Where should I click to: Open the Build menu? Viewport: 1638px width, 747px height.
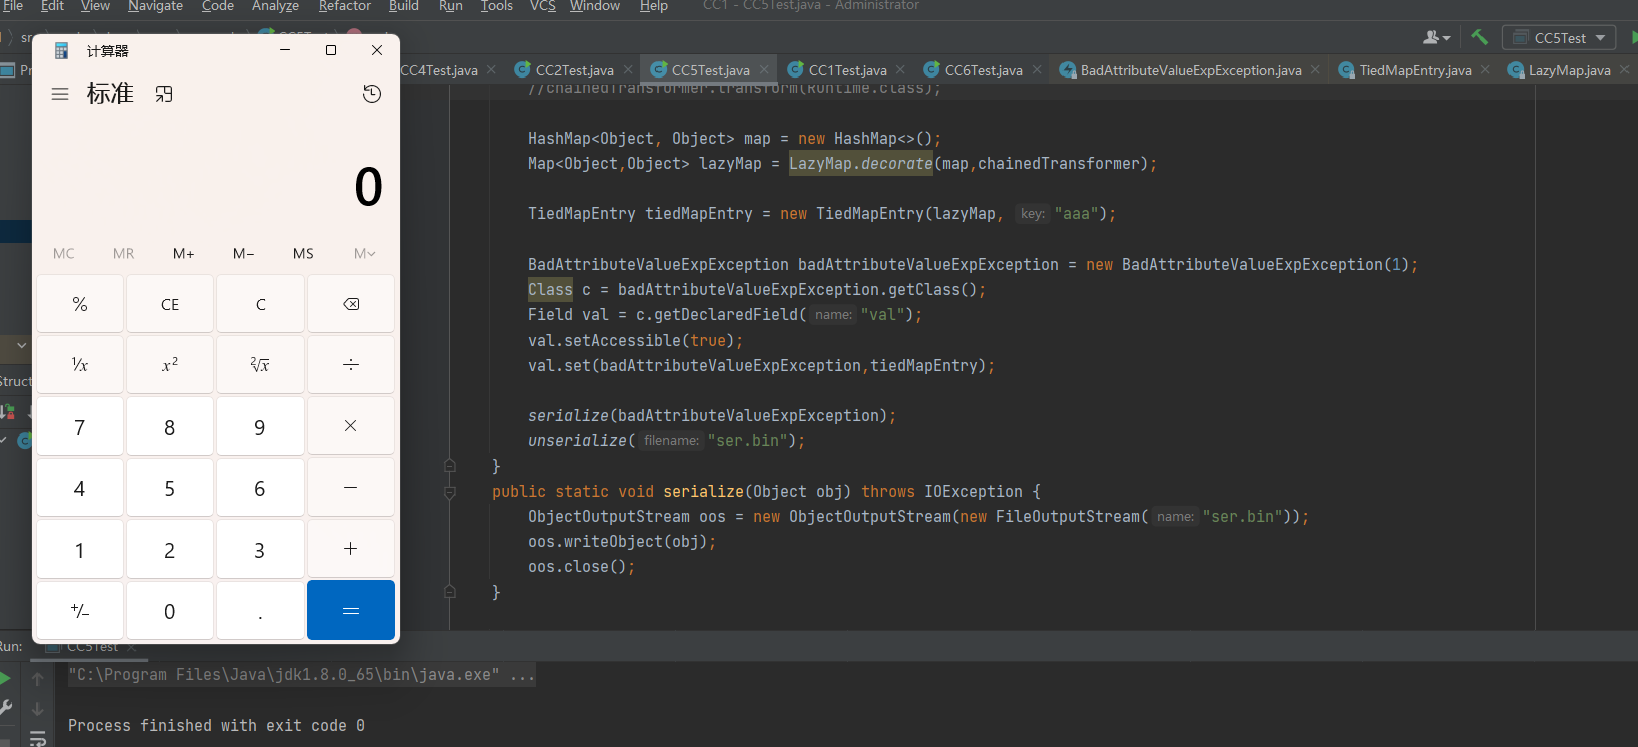(404, 6)
